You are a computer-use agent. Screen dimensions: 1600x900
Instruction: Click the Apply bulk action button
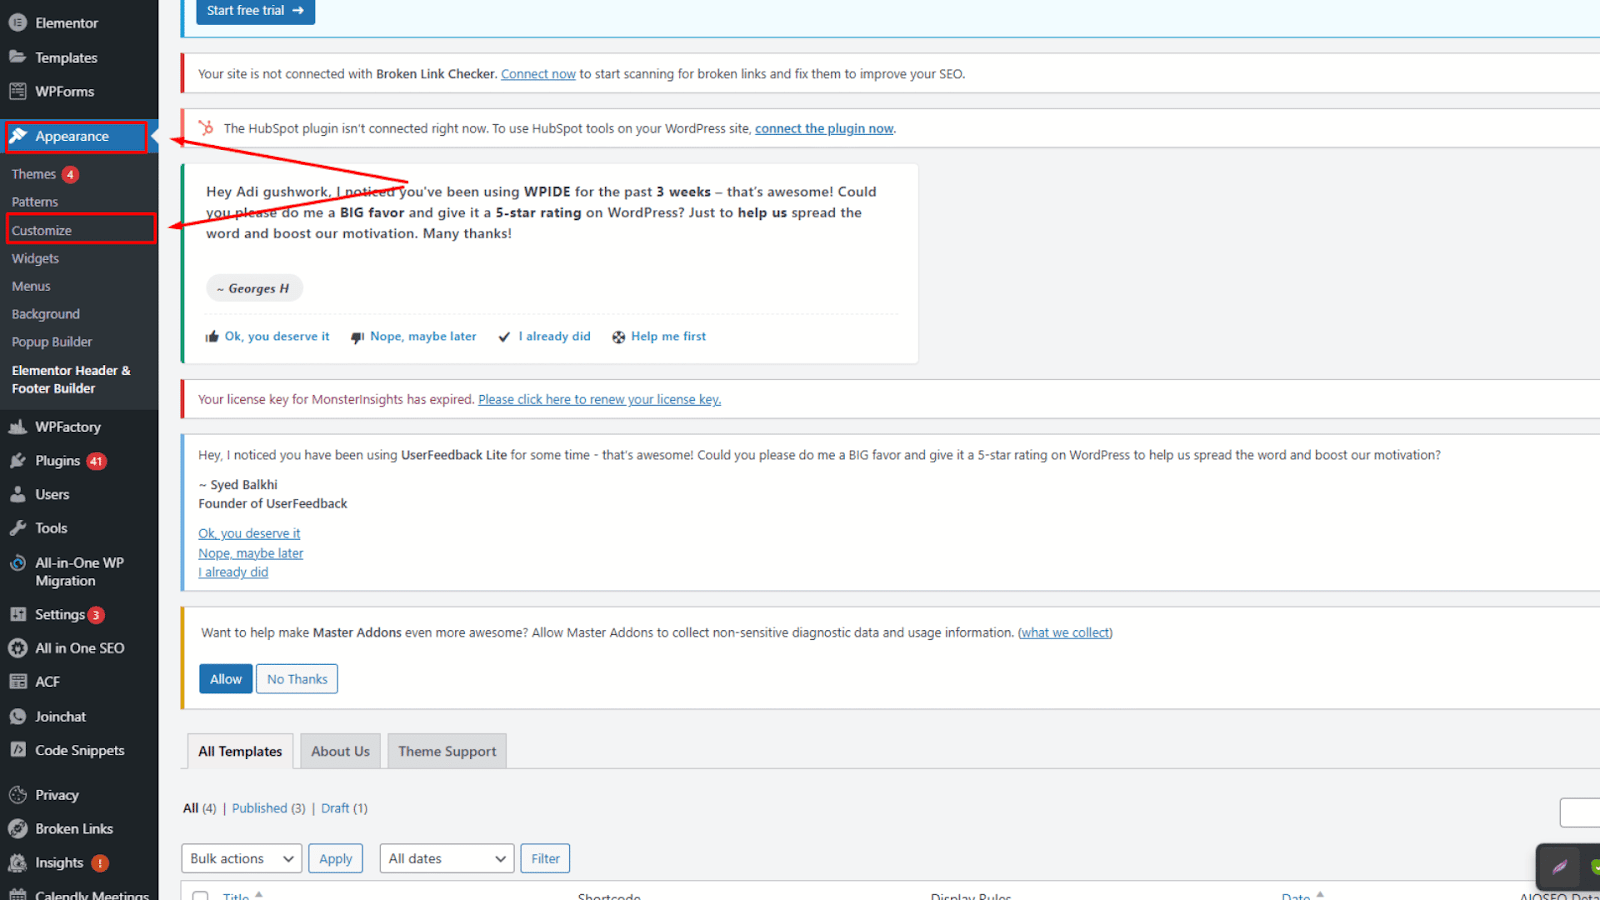(335, 858)
